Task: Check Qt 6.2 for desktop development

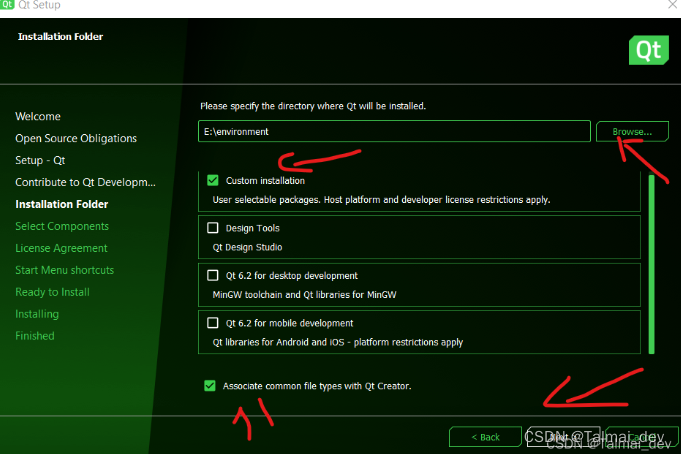Action: [213, 275]
